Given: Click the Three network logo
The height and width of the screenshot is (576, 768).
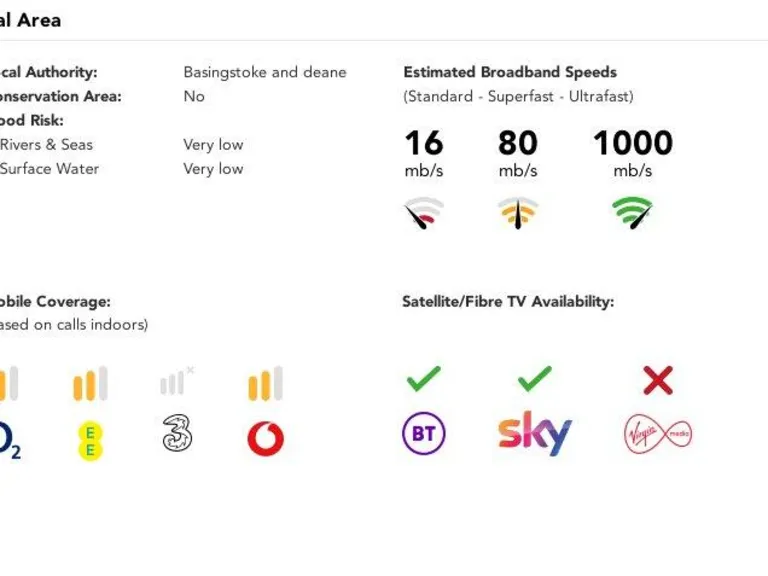Looking at the screenshot, I should point(177,432).
